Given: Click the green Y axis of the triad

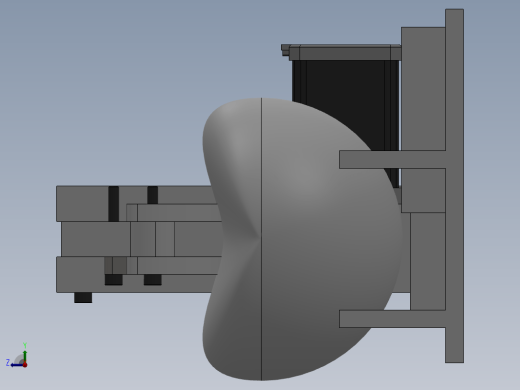Looking at the screenshot, I should (x=25, y=357).
